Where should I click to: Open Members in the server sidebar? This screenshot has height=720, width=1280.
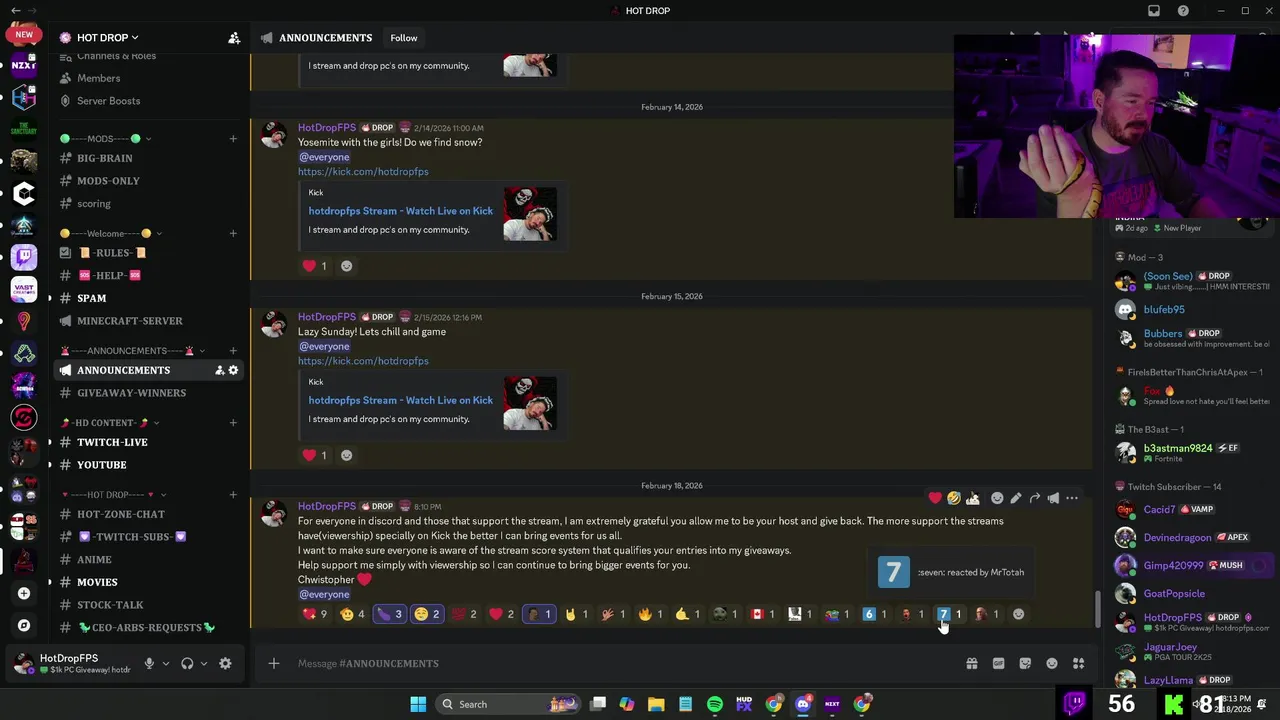98,78
